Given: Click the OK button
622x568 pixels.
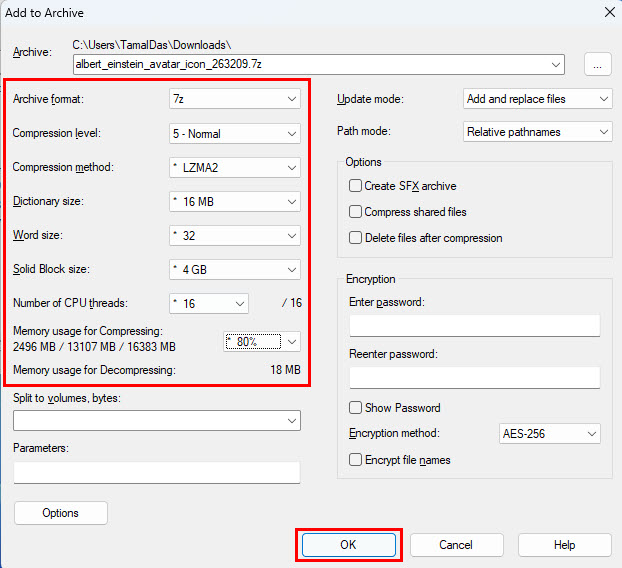Looking at the screenshot, I should (348, 545).
